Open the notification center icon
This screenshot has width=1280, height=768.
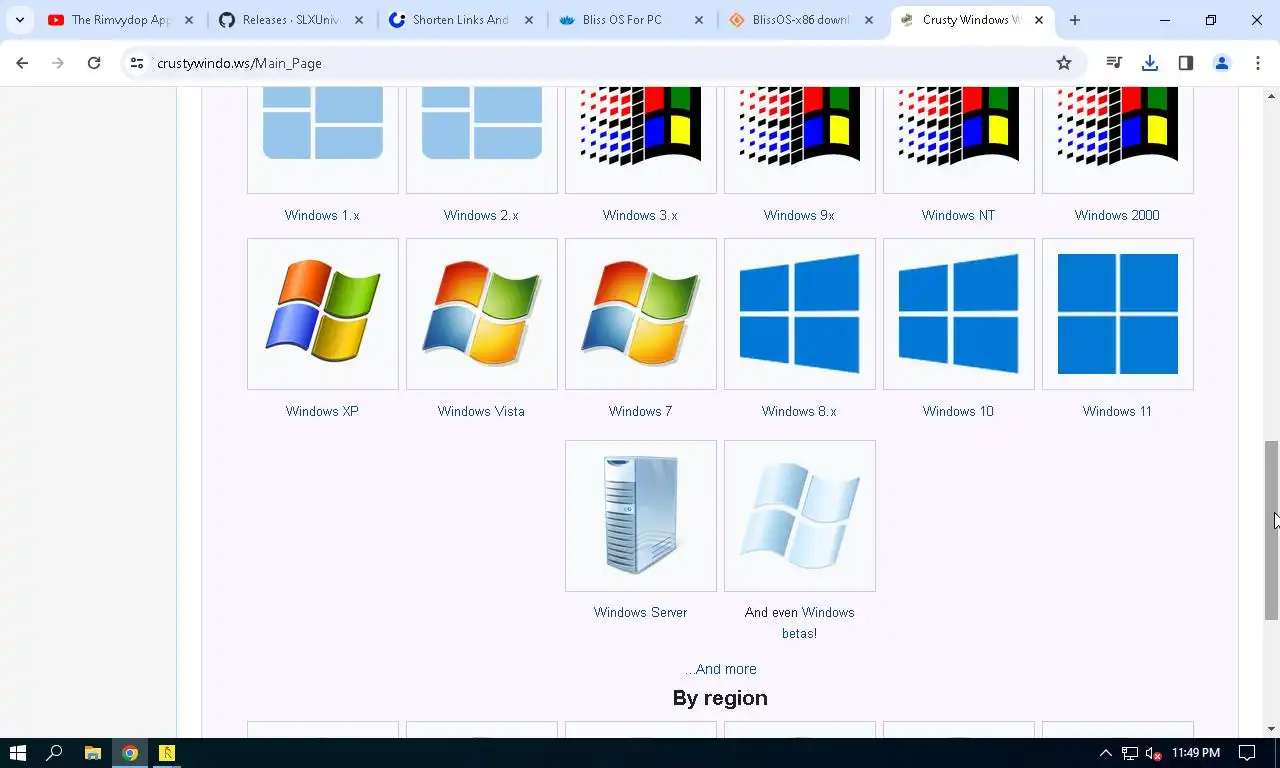click(x=1247, y=753)
